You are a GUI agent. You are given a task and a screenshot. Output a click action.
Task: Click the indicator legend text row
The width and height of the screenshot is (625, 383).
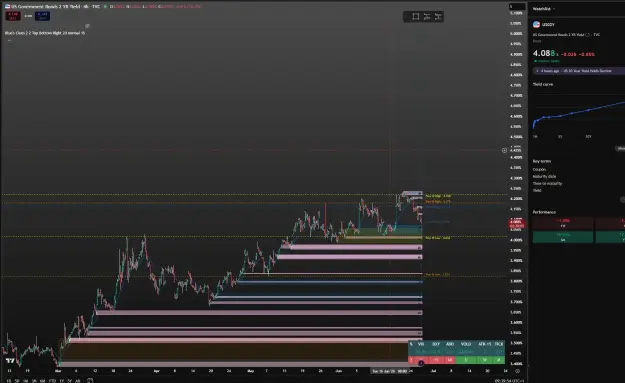pyautogui.click(x=45, y=33)
